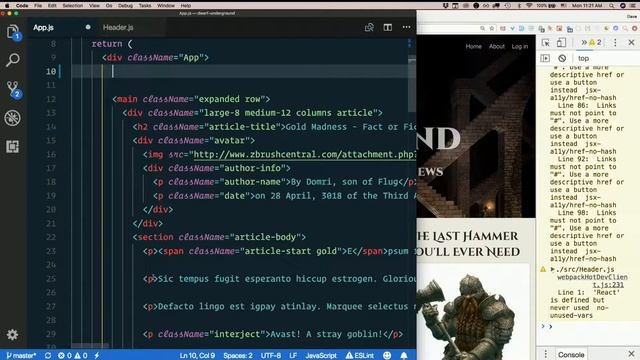This screenshot has width=640, height=360.
Task: Open the Source Control view with badge 2
Action: (13, 89)
